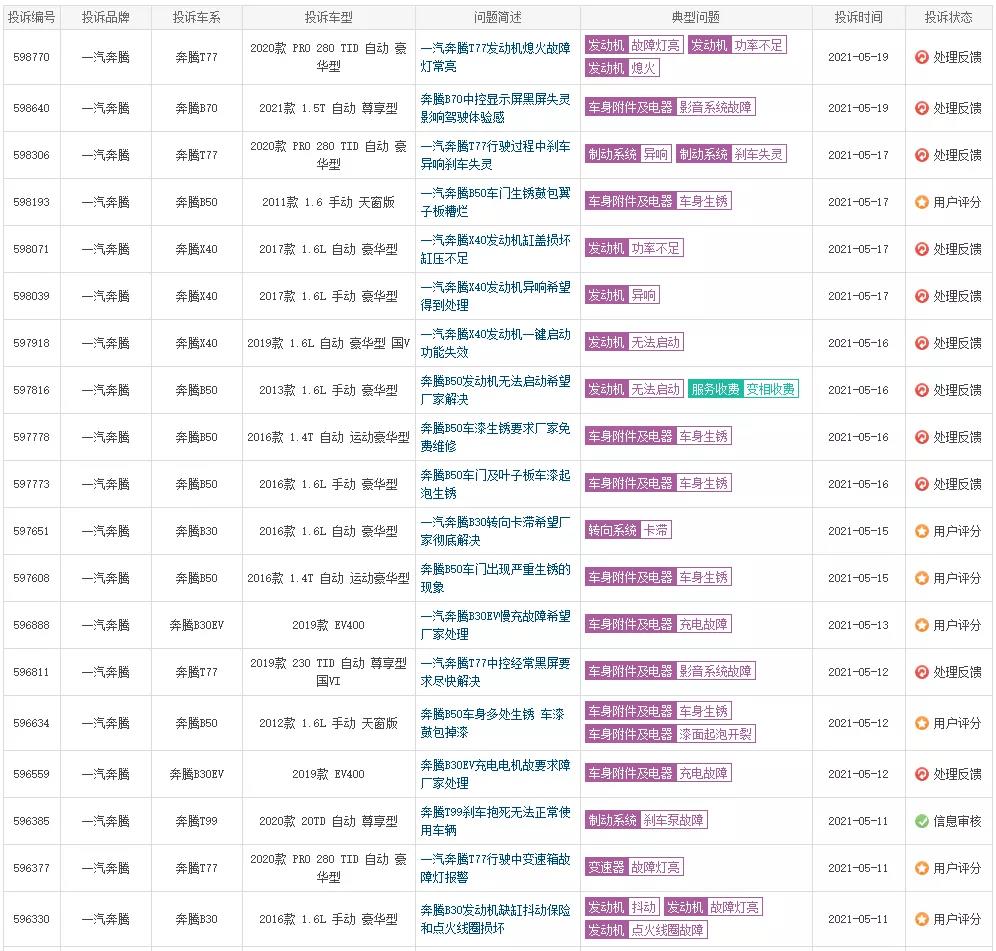Click status icon in row 596559
This screenshot has width=996, height=951.
tap(921, 774)
